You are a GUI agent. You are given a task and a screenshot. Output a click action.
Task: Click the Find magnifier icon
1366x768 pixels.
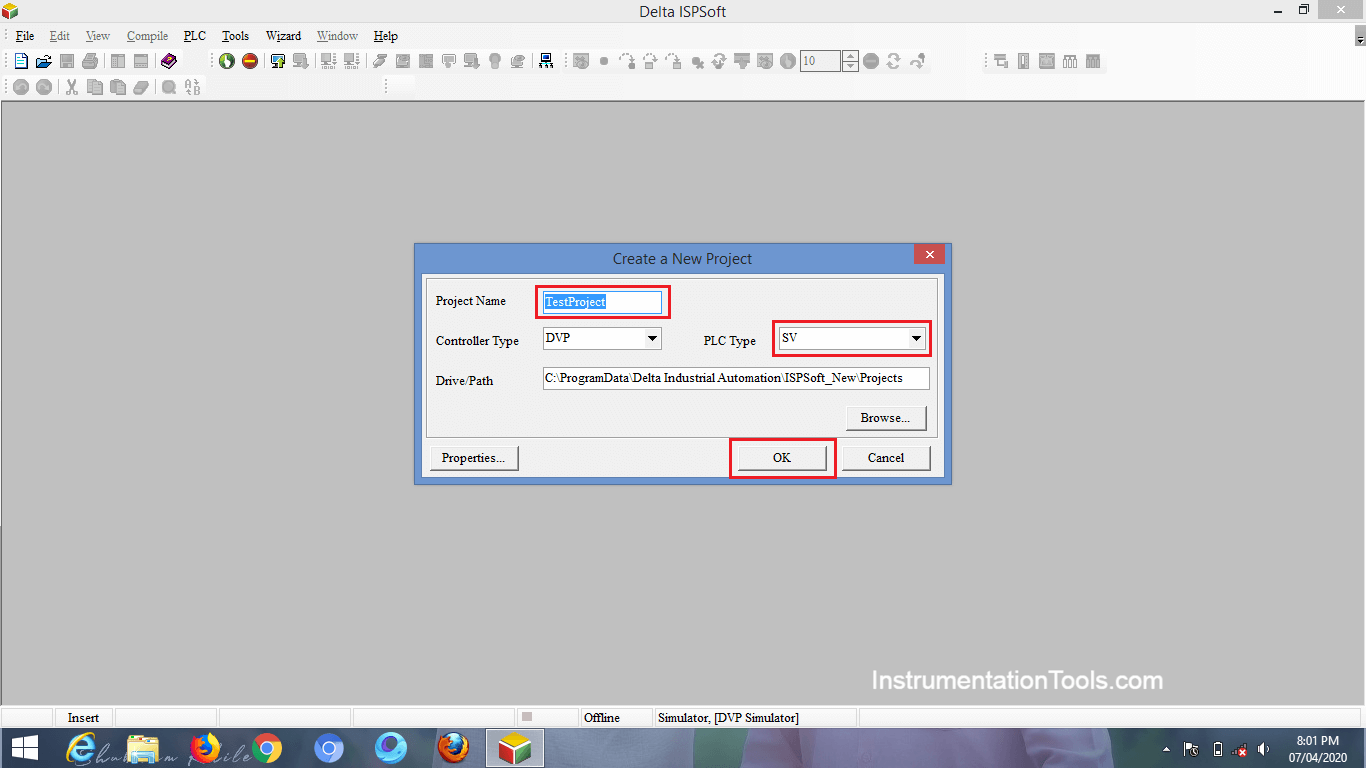point(169,87)
